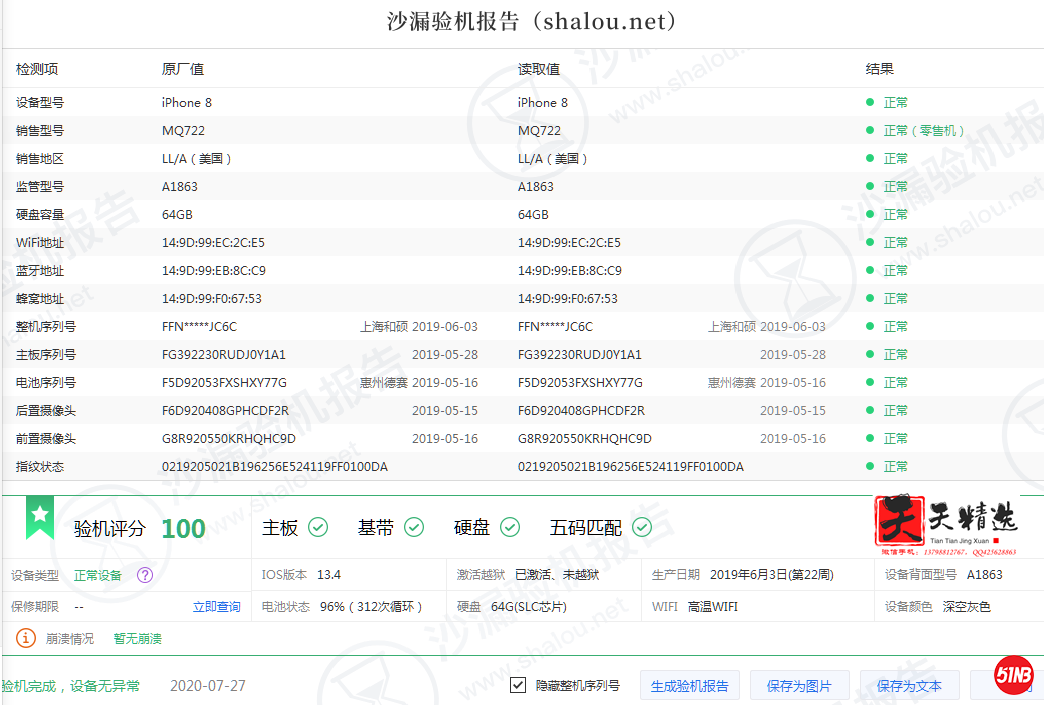Open the 立即查询 warranty link
The image size is (1044, 705).
click(x=216, y=607)
